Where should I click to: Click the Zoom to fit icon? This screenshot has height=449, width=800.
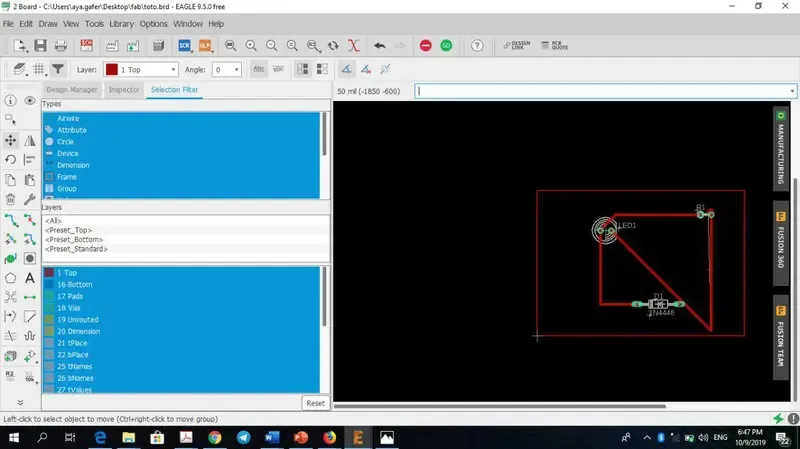[231, 46]
